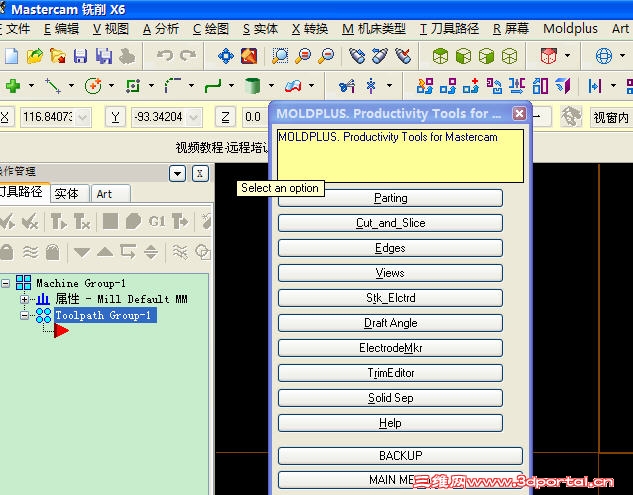Image resolution: width=633 pixels, height=495 pixels.
Task: Collapse Machine Group-1 tree node
Action: 5,283
